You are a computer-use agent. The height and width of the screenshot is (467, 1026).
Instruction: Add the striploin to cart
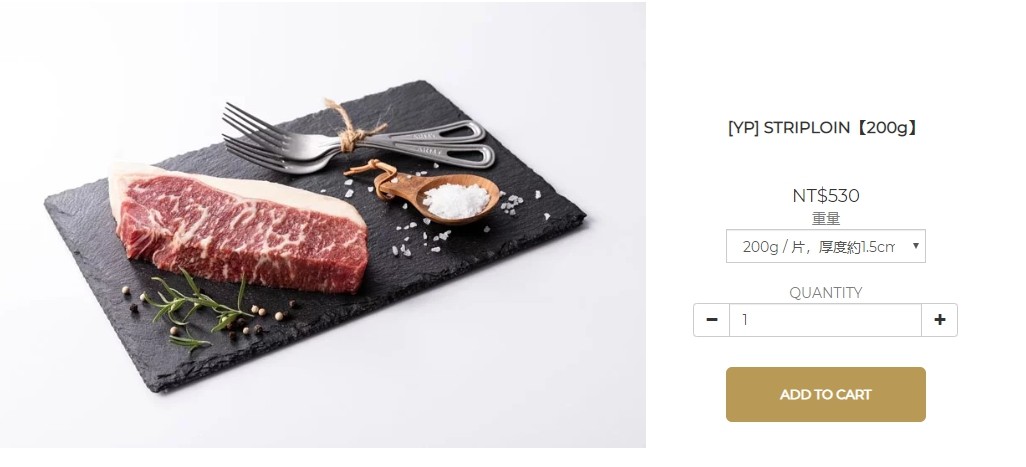[826, 394]
